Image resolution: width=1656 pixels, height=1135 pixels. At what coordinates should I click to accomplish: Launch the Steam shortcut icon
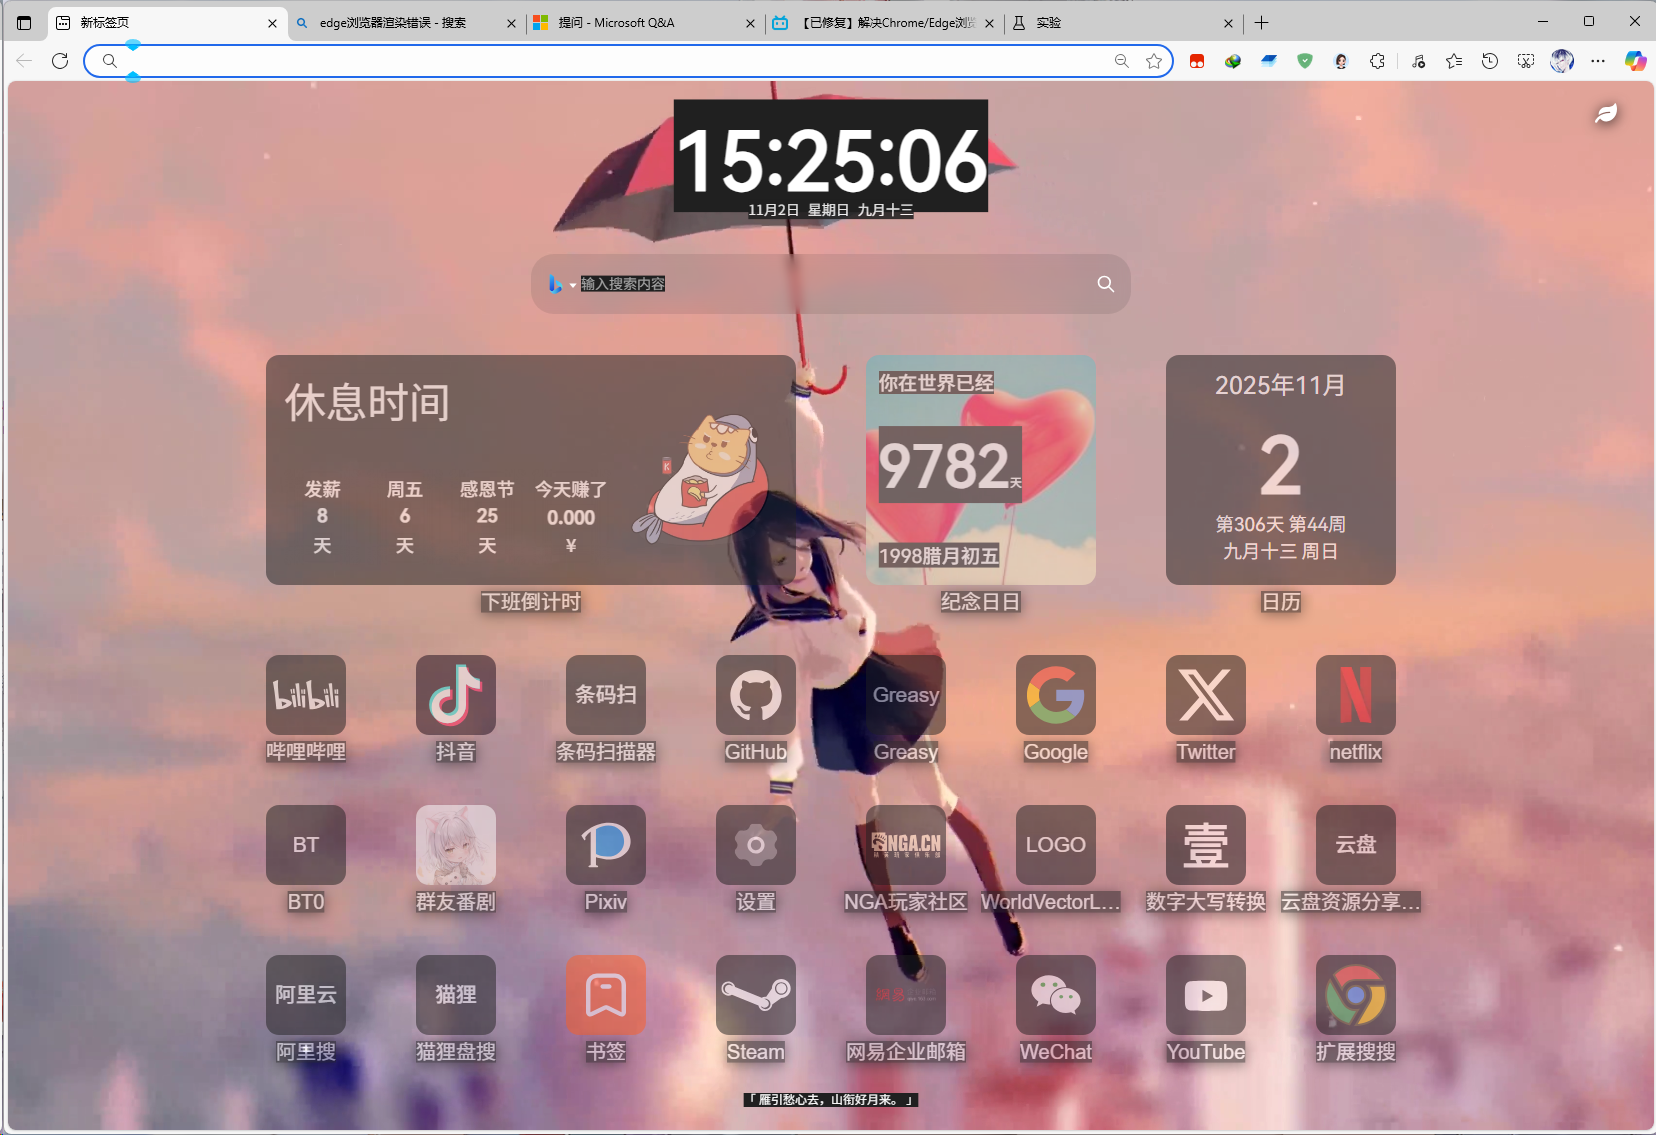756,995
